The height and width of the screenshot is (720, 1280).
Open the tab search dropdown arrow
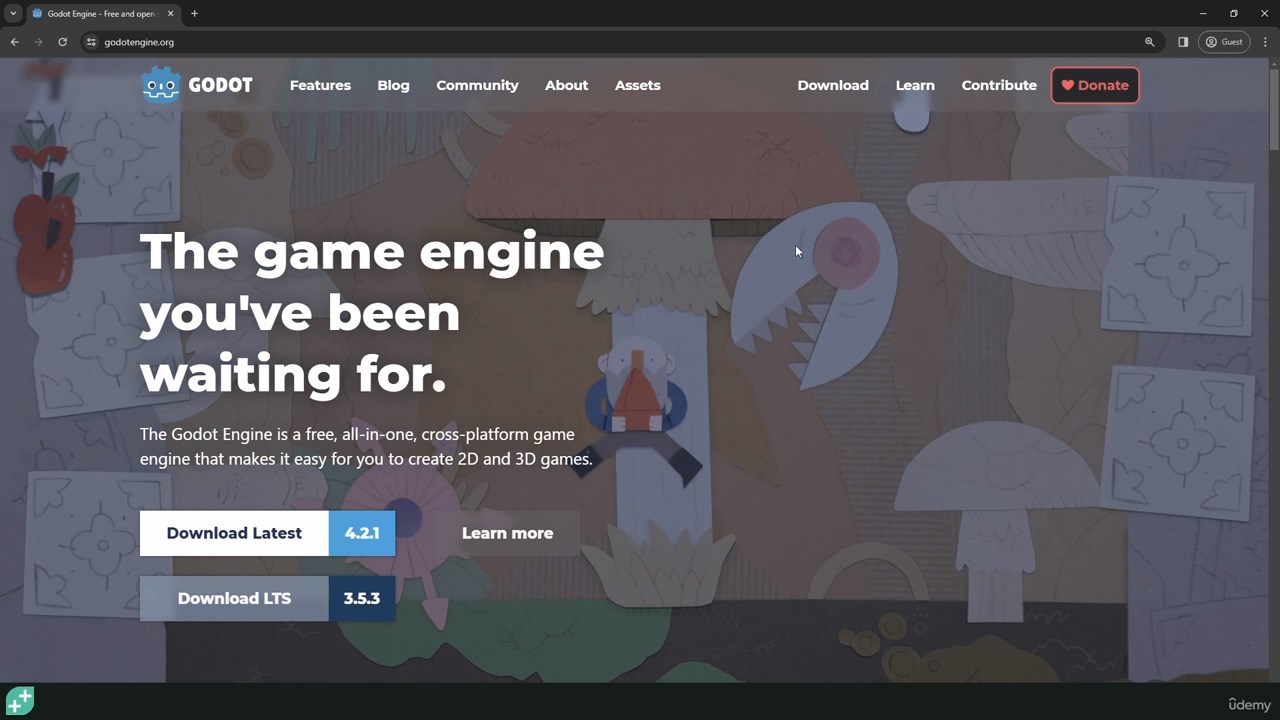point(13,13)
